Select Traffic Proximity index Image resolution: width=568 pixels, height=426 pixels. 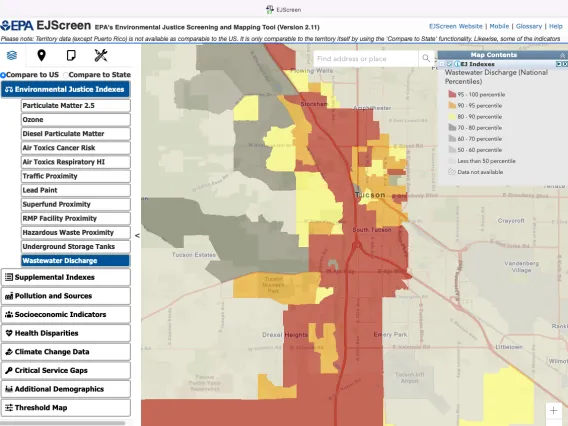click(x=76, y=176)
